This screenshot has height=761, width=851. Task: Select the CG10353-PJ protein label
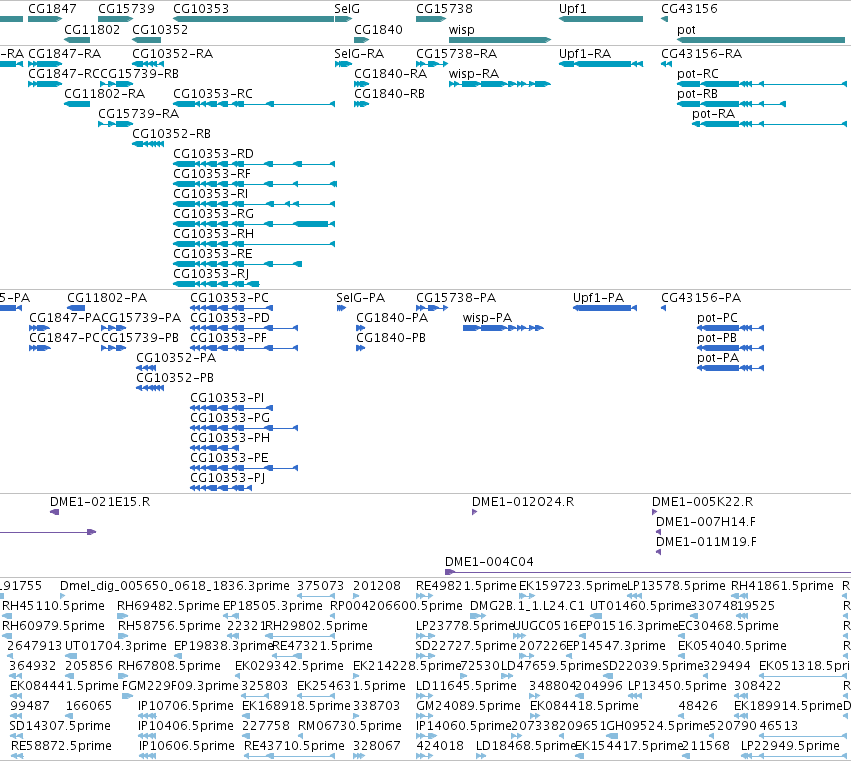pyautogui.click(x=227, y=478)
